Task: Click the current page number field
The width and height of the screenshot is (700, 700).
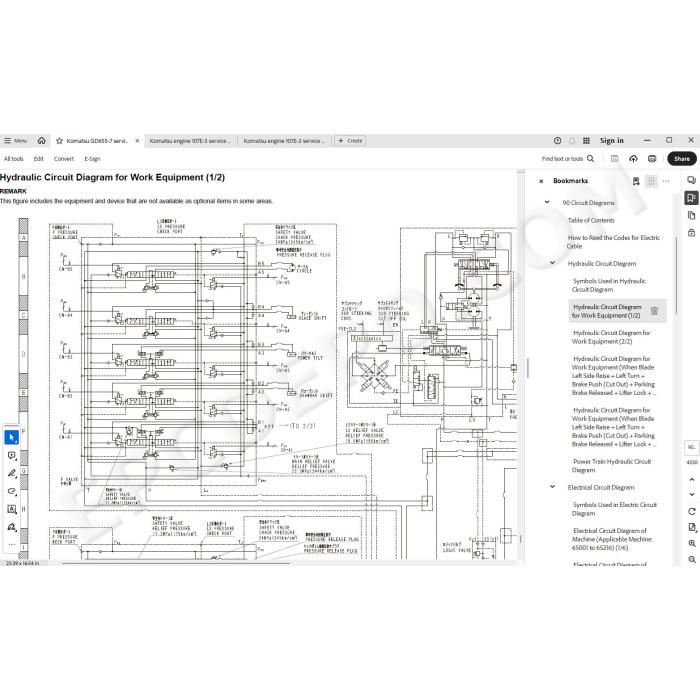Action: click(x=691, y=447)
